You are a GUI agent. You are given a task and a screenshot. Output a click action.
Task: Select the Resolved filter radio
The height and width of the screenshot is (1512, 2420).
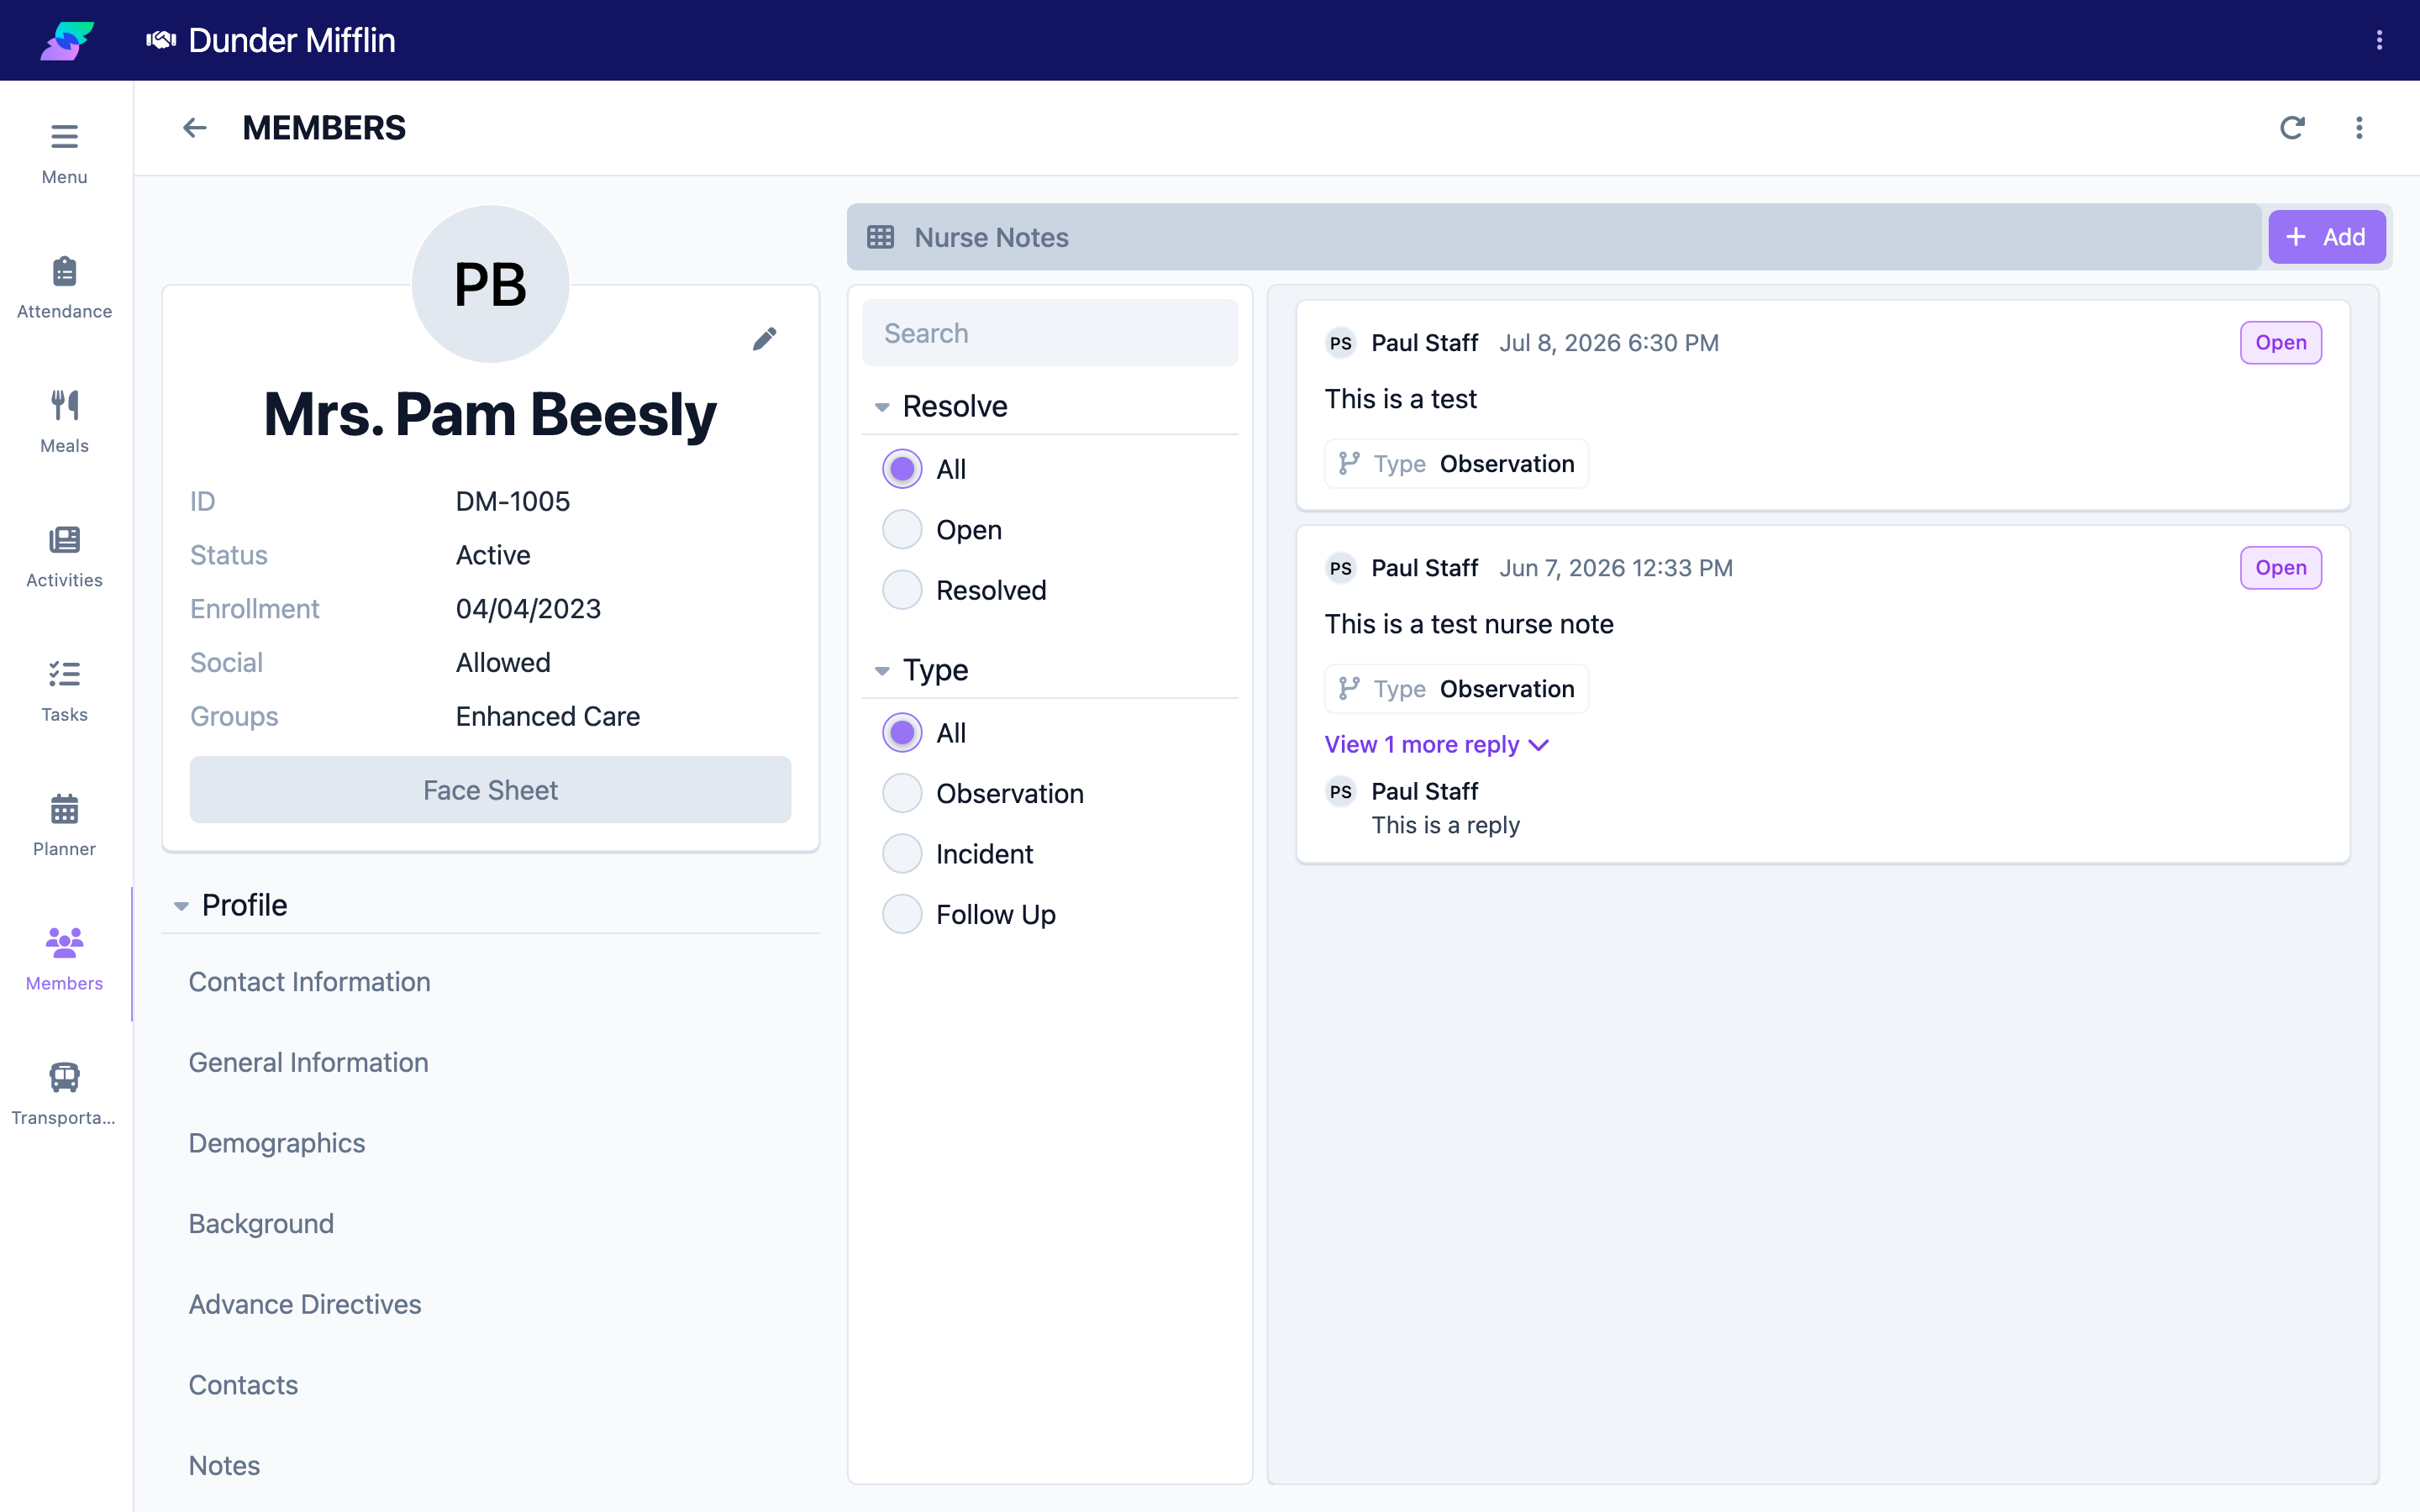[x=902, y=590]
